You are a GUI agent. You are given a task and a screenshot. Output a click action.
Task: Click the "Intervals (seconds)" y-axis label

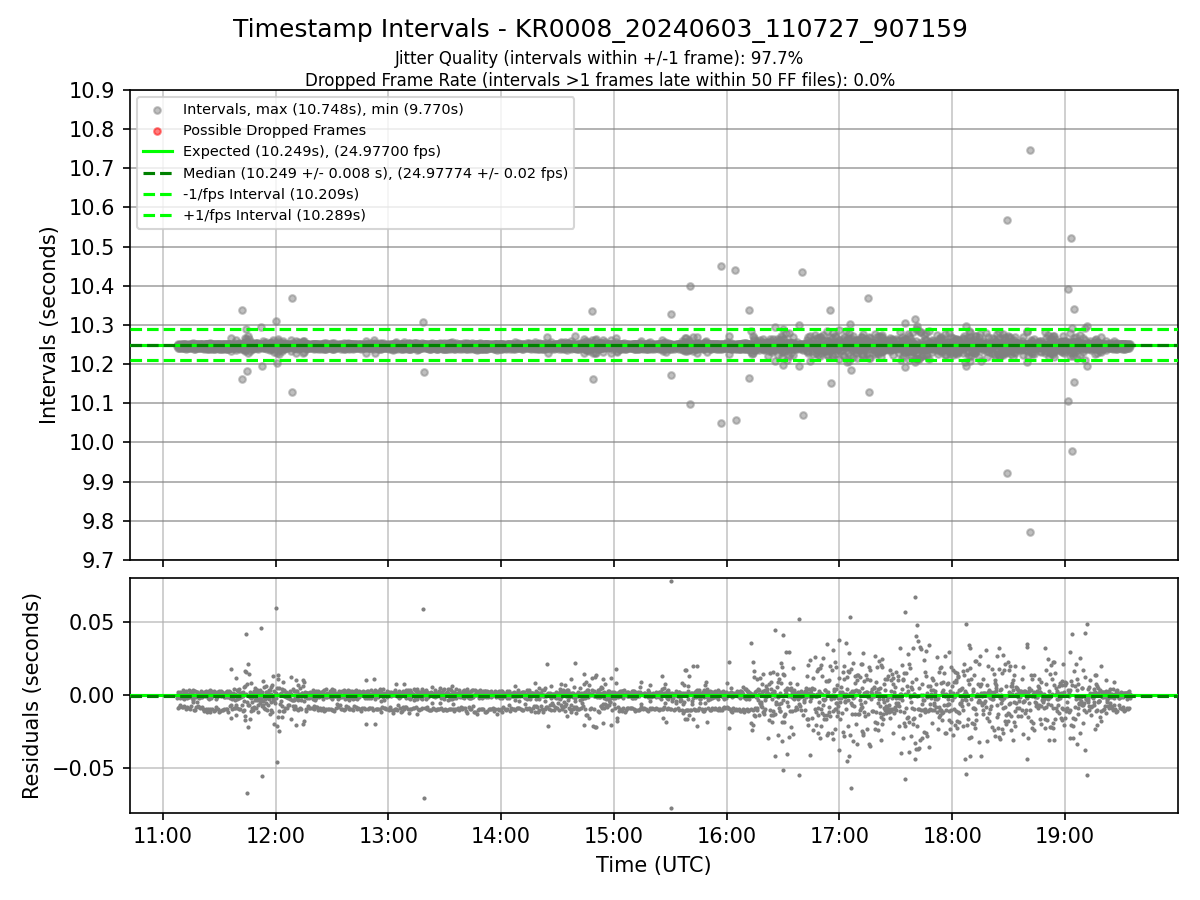pos(48,325)
